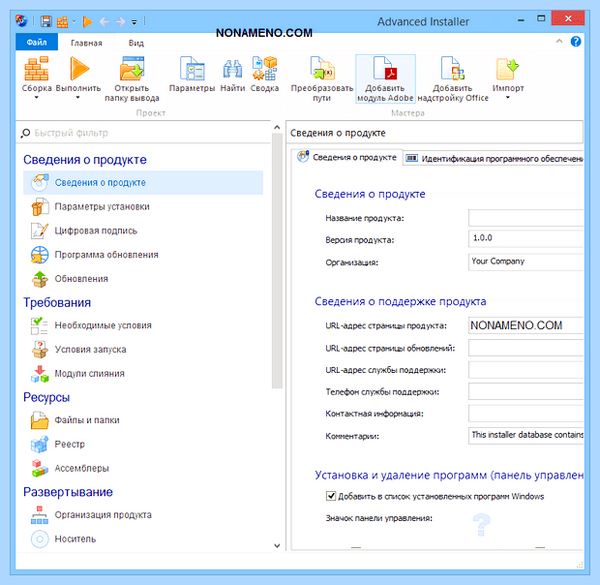Switch to Идентификация программного обеспечения tab
This screenshot has height=585, width=600.
494,158
